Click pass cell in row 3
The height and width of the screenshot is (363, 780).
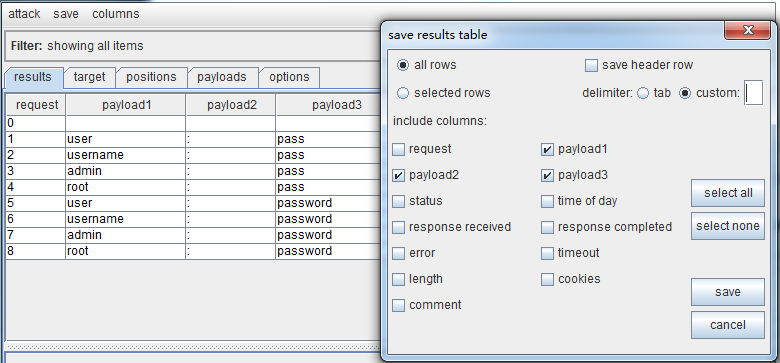pos(328,171)
